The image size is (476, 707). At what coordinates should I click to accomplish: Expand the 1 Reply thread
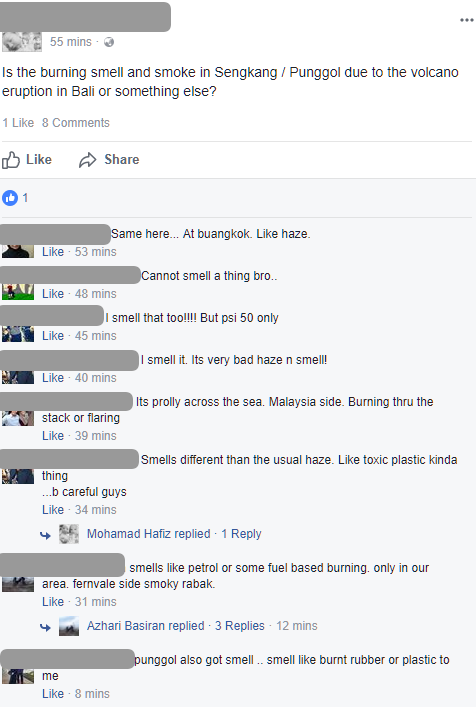(241, 534)
